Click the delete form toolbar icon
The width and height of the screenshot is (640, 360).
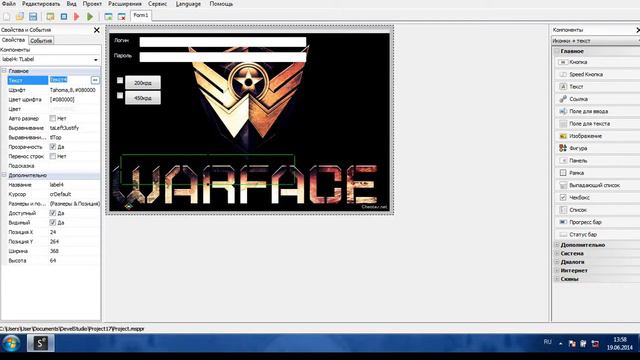[x=122, y=17]
